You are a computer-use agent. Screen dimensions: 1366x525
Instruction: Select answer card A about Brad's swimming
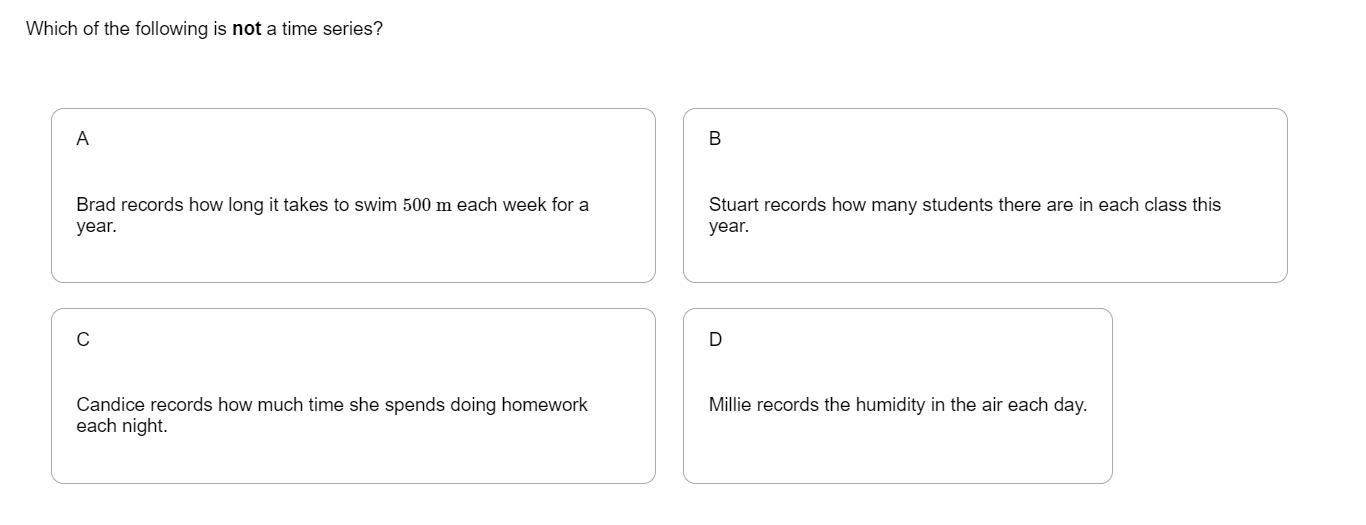pyautogui.click(x=353, y=196)
